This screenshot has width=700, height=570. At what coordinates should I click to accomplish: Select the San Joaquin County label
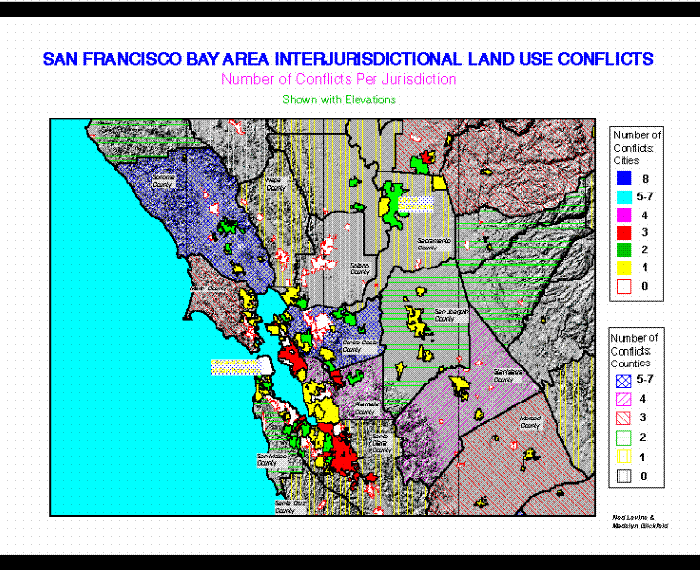(x=451, y=315)
